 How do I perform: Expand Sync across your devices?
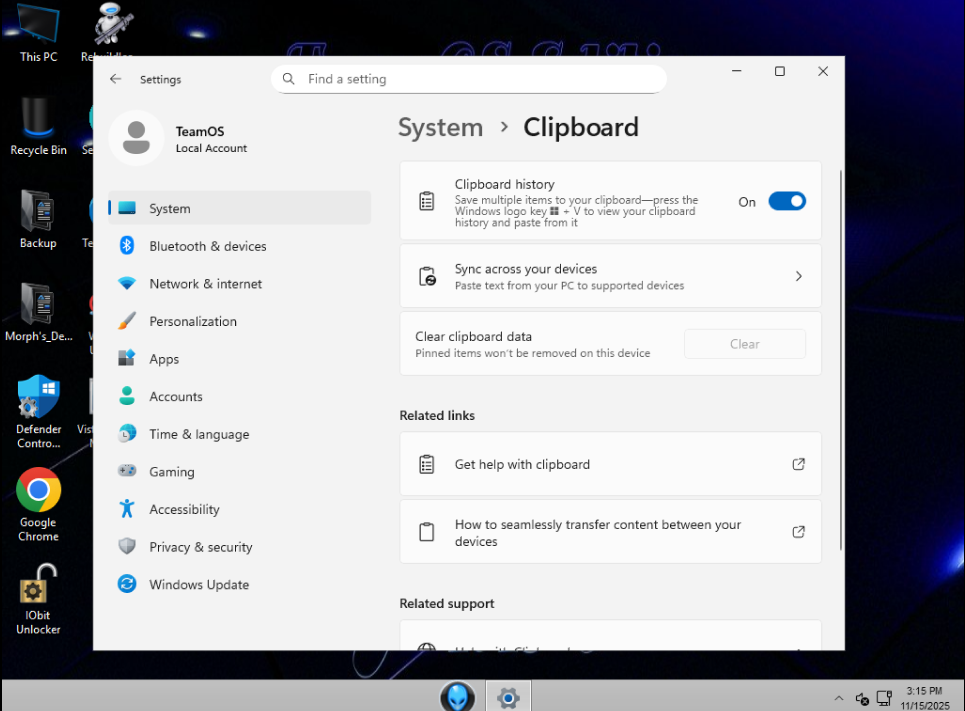click(798, 276)
